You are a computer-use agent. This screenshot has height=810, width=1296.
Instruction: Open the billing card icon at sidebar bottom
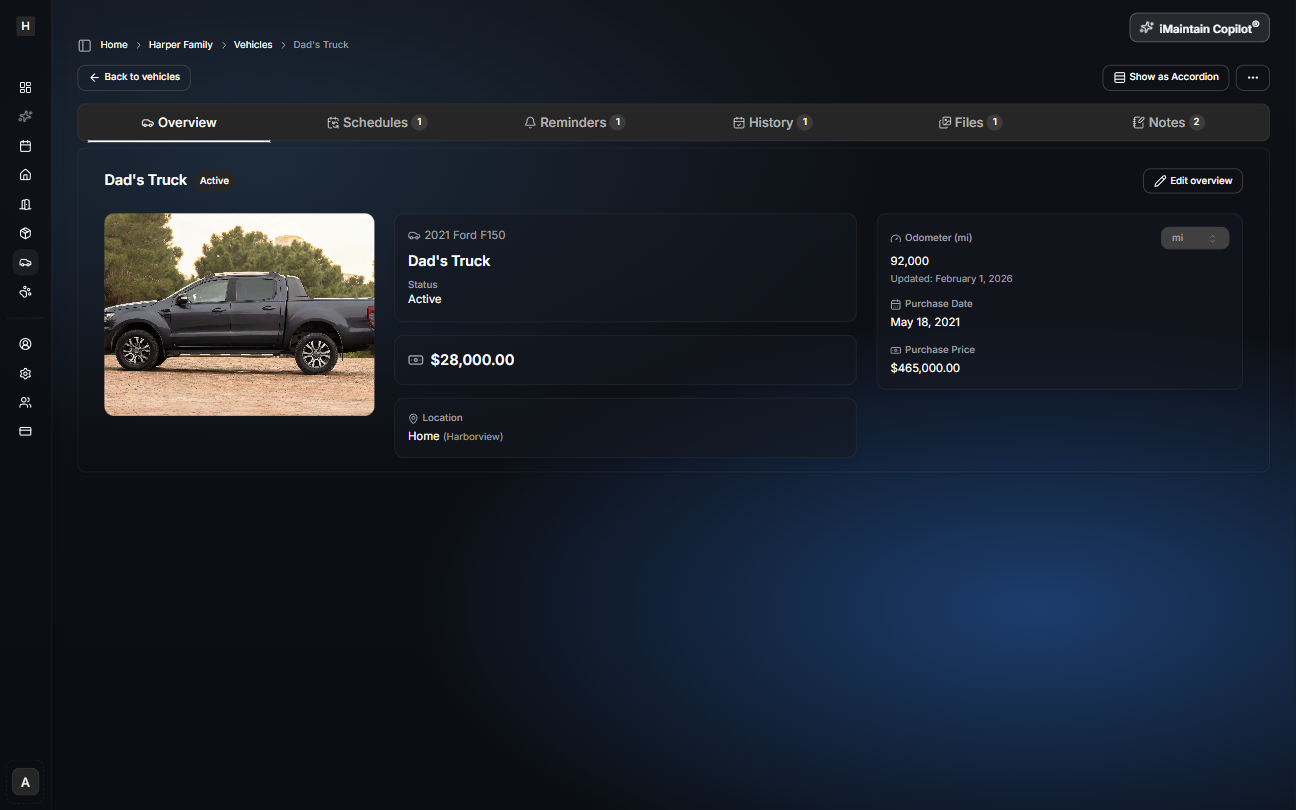25,431
